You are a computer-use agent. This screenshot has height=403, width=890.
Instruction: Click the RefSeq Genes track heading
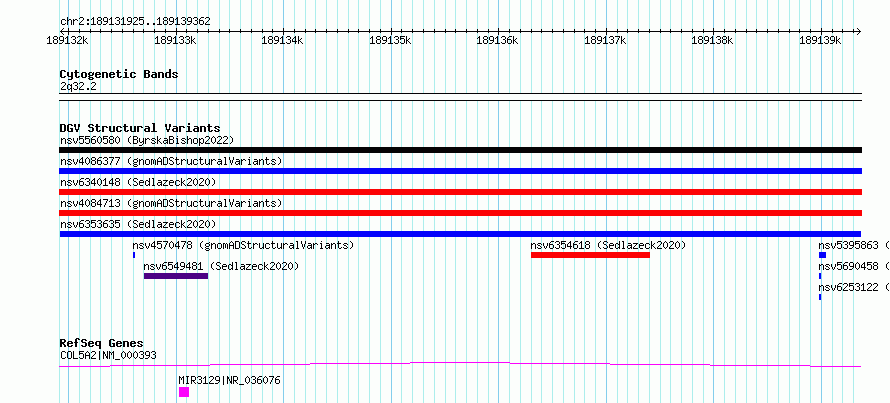[102, 343]
